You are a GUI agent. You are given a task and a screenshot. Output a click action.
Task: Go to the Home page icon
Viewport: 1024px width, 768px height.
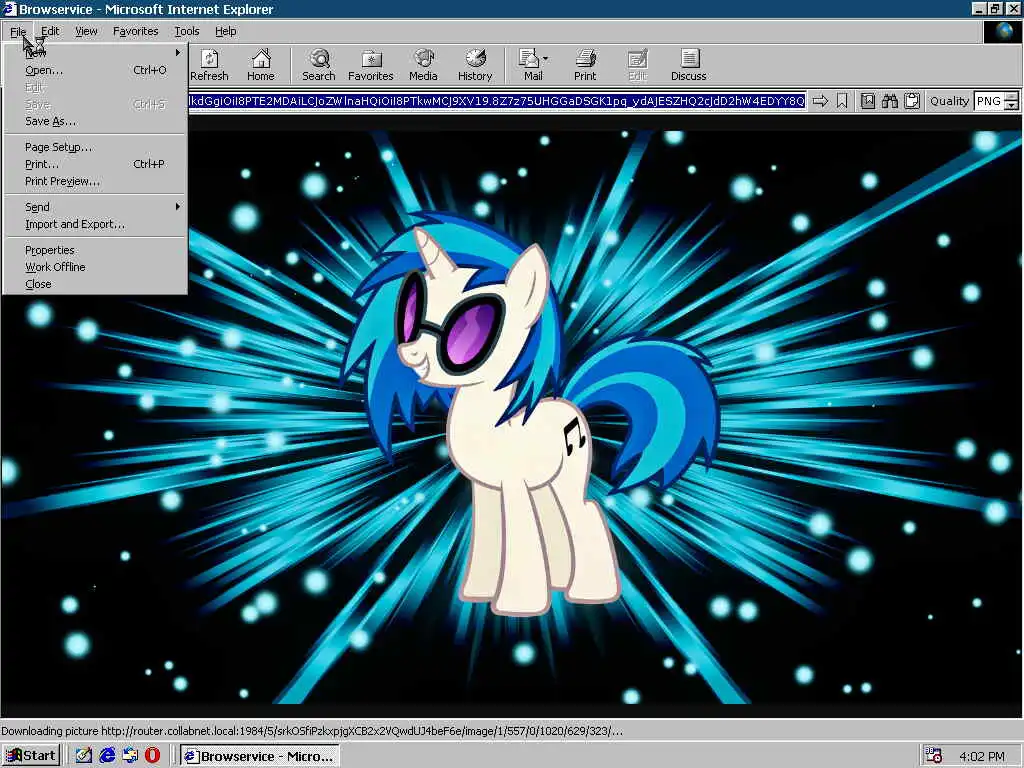261,65
